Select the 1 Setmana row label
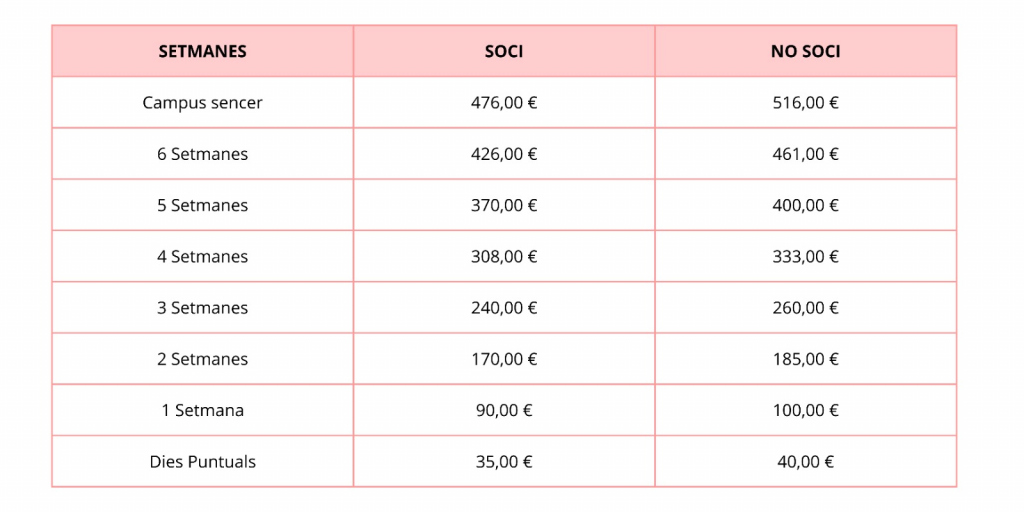 pyautogui.click(x=202, y=410)
